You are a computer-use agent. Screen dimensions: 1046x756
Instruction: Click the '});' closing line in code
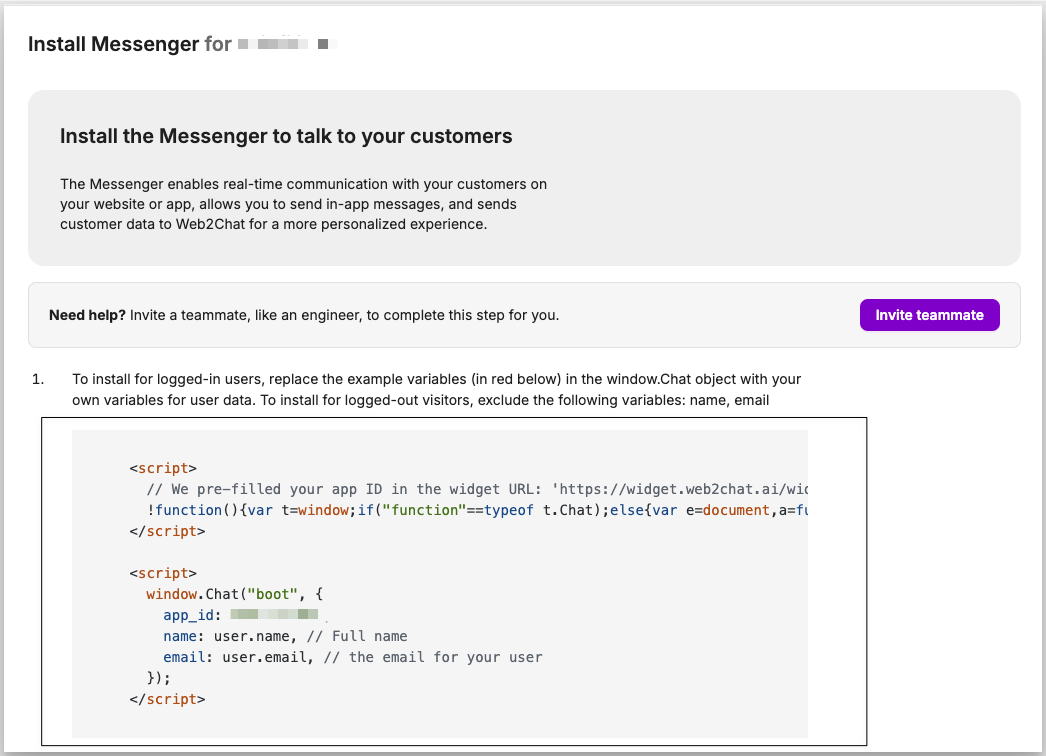(159, 678)
